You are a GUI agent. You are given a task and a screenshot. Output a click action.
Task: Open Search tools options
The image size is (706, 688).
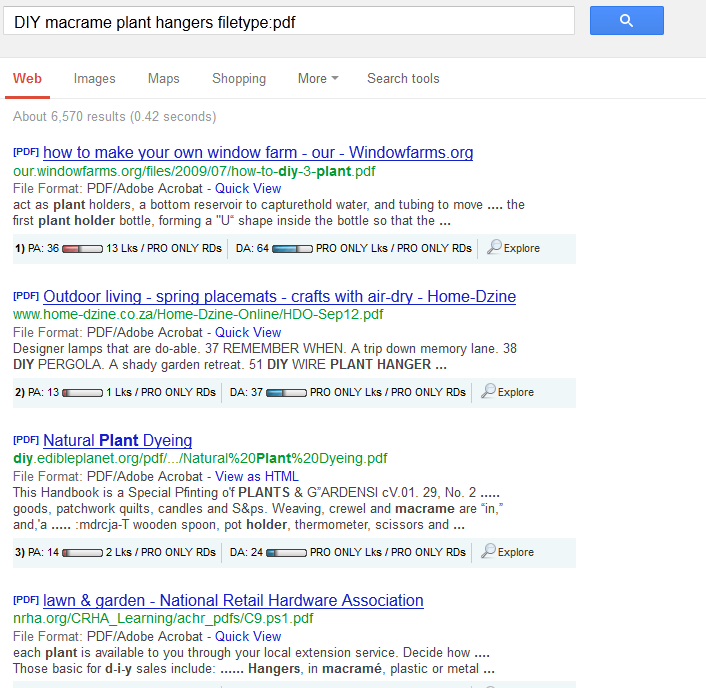click(x=403, y=78)
